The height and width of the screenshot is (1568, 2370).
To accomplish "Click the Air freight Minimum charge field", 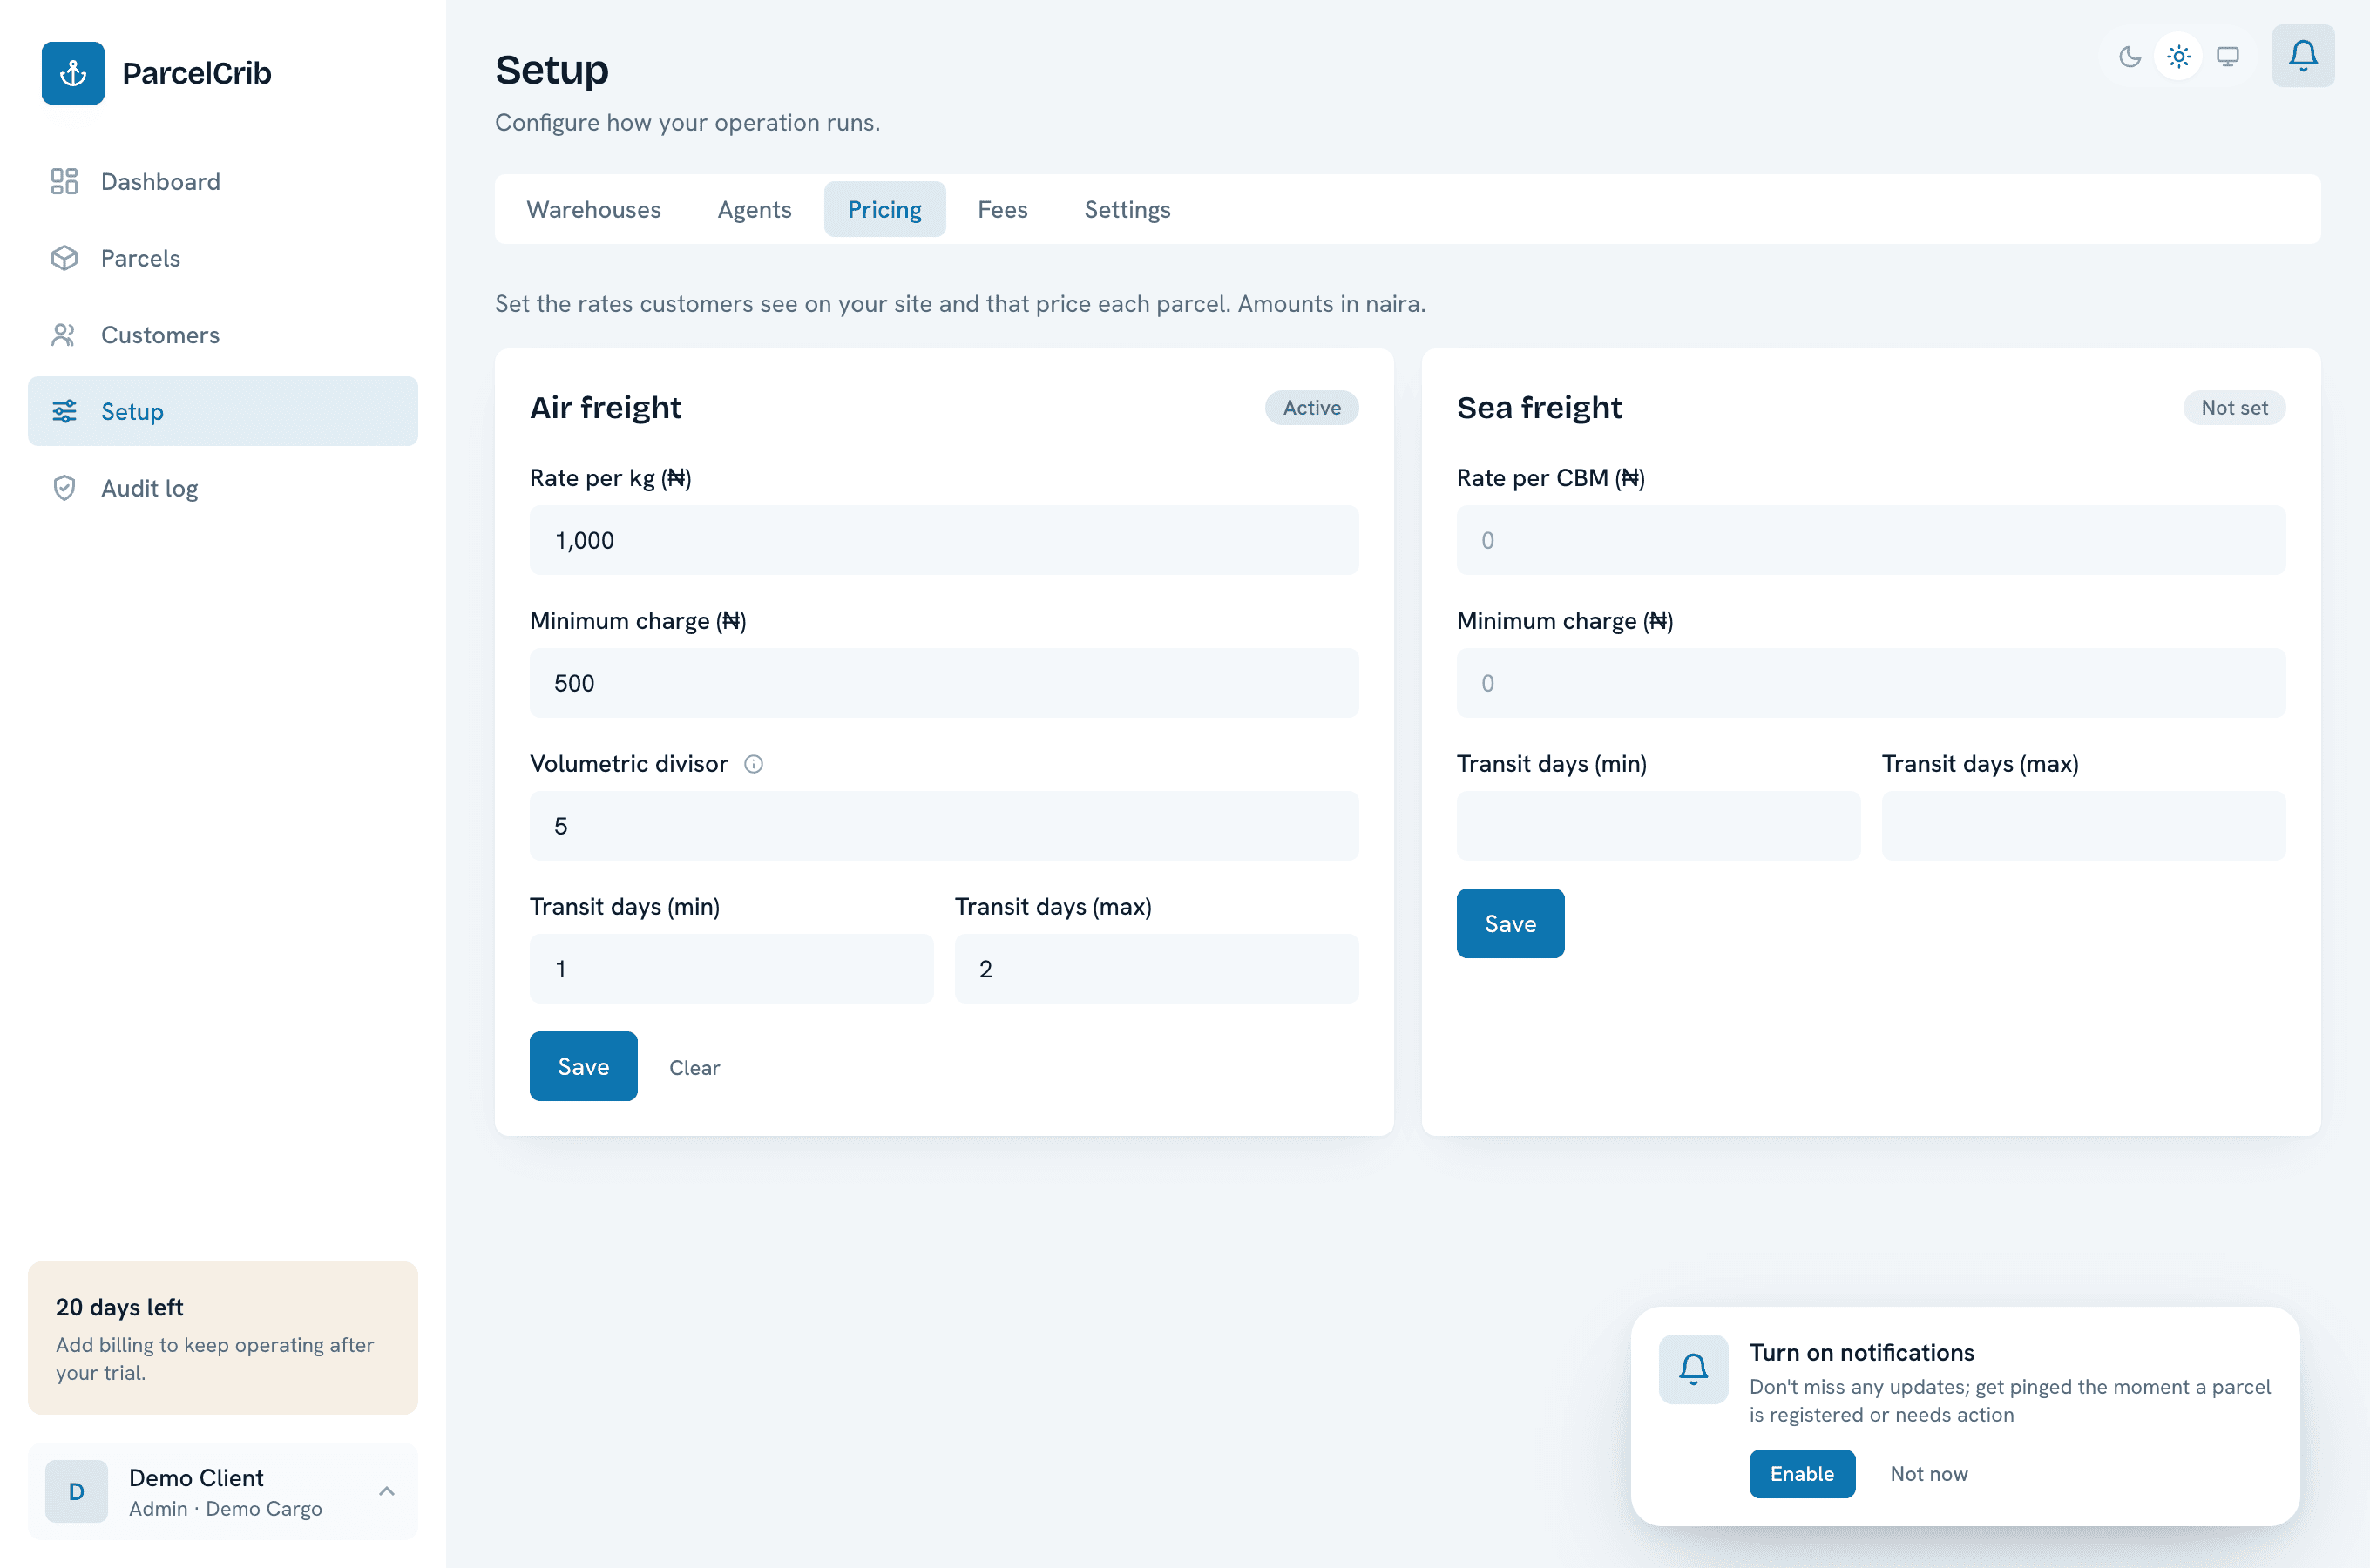I will click(944, 683).
